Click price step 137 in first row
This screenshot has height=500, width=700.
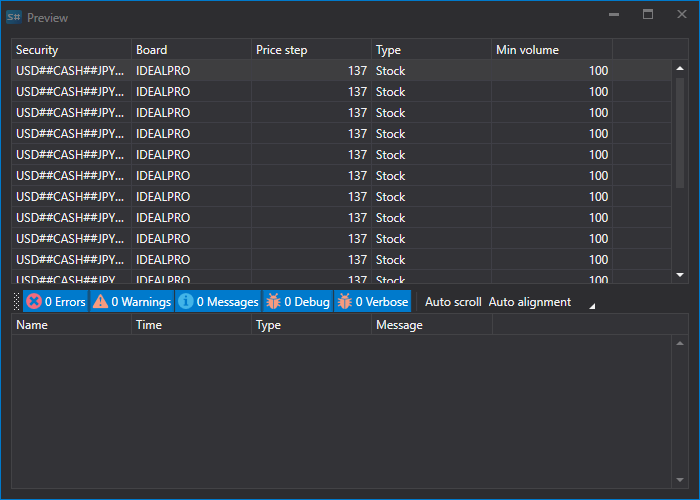pos(357,71)
